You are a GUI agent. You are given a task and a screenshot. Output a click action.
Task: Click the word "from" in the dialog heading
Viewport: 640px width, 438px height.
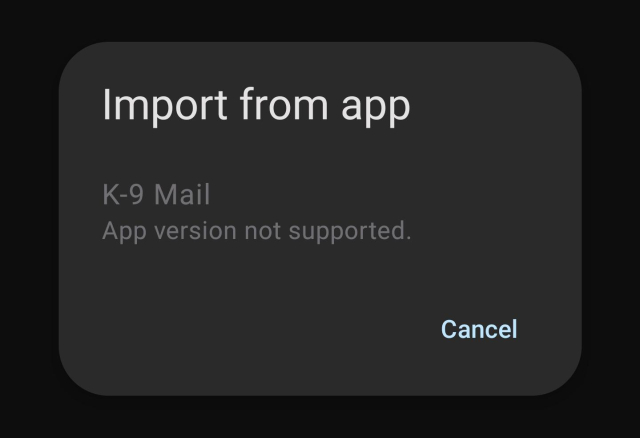pyautogui.click(x=284, y=105)
